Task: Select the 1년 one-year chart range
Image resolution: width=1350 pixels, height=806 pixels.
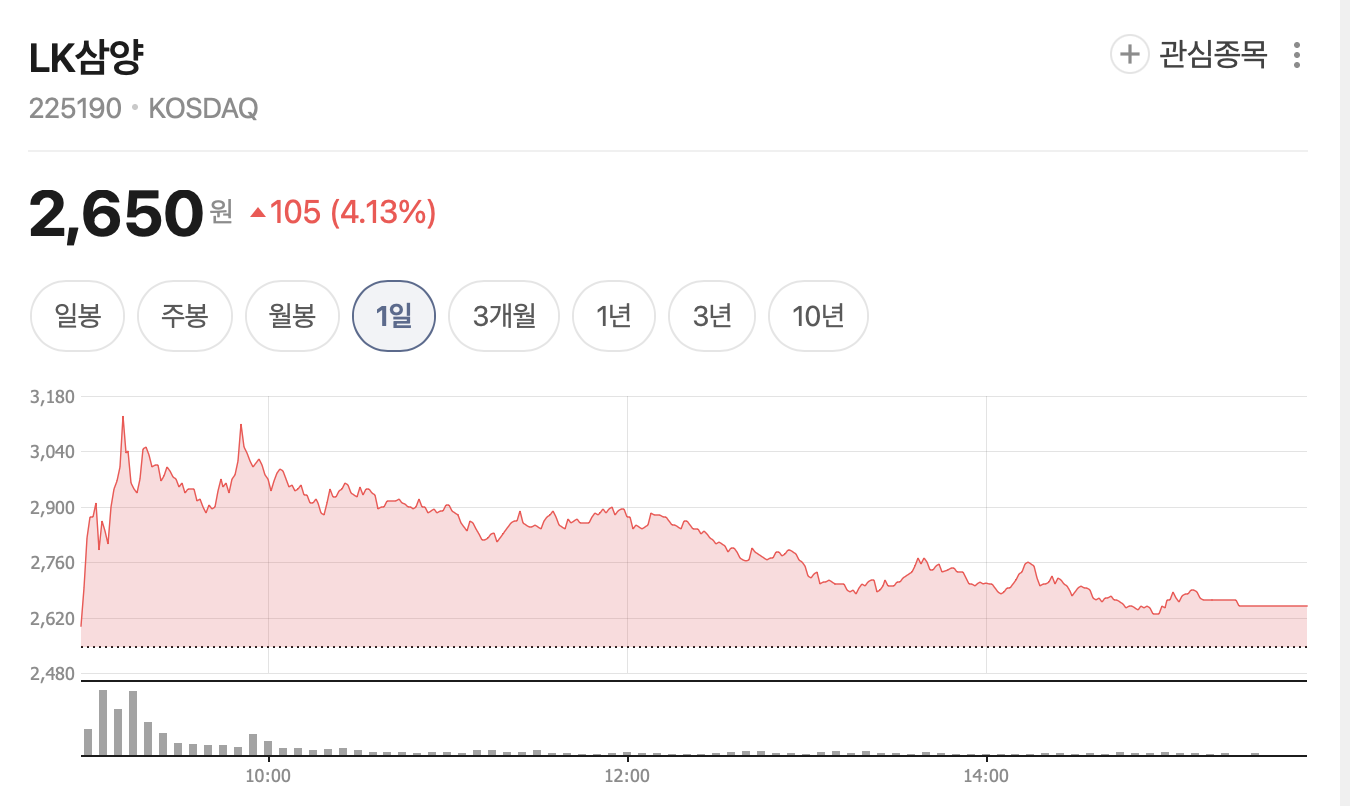Action: pyautogui.click(x=614, y=315)
